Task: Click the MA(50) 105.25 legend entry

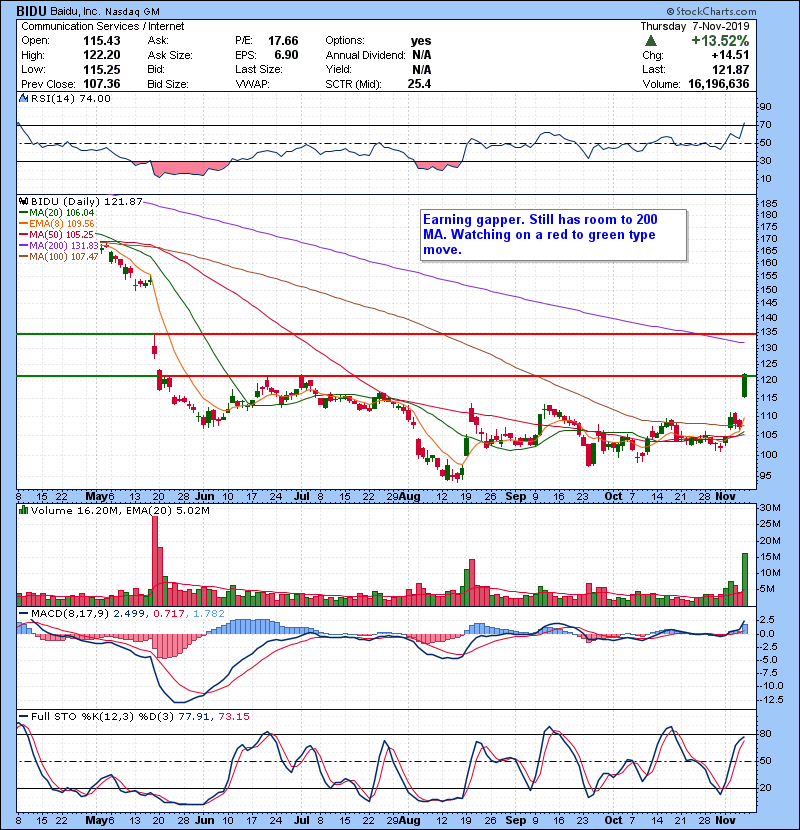Action: 57,234
